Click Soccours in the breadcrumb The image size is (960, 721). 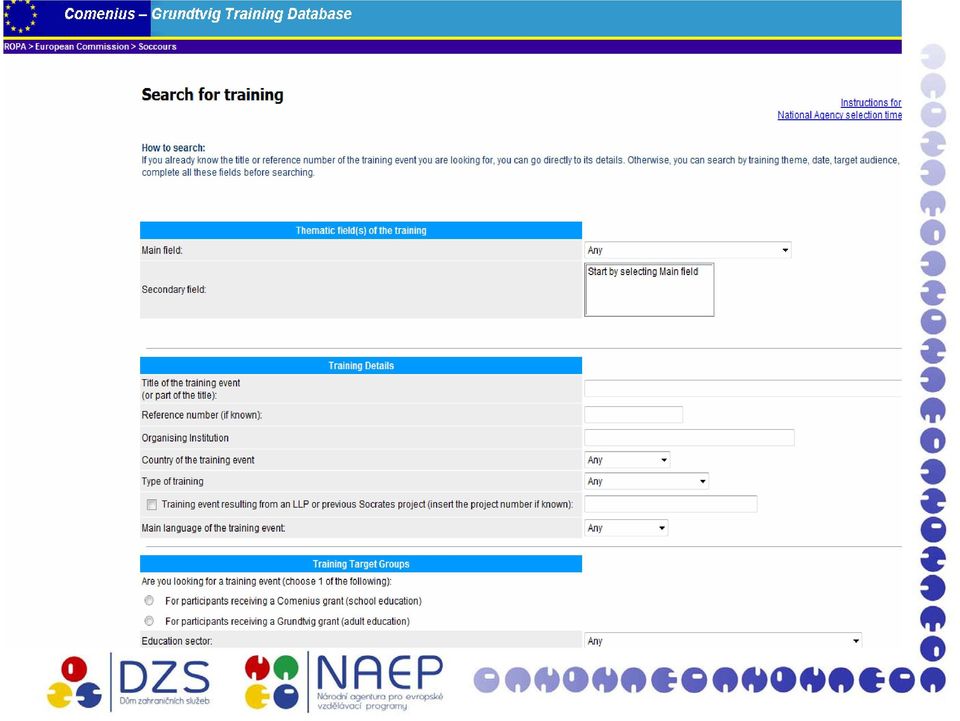(x=157, y=47)
